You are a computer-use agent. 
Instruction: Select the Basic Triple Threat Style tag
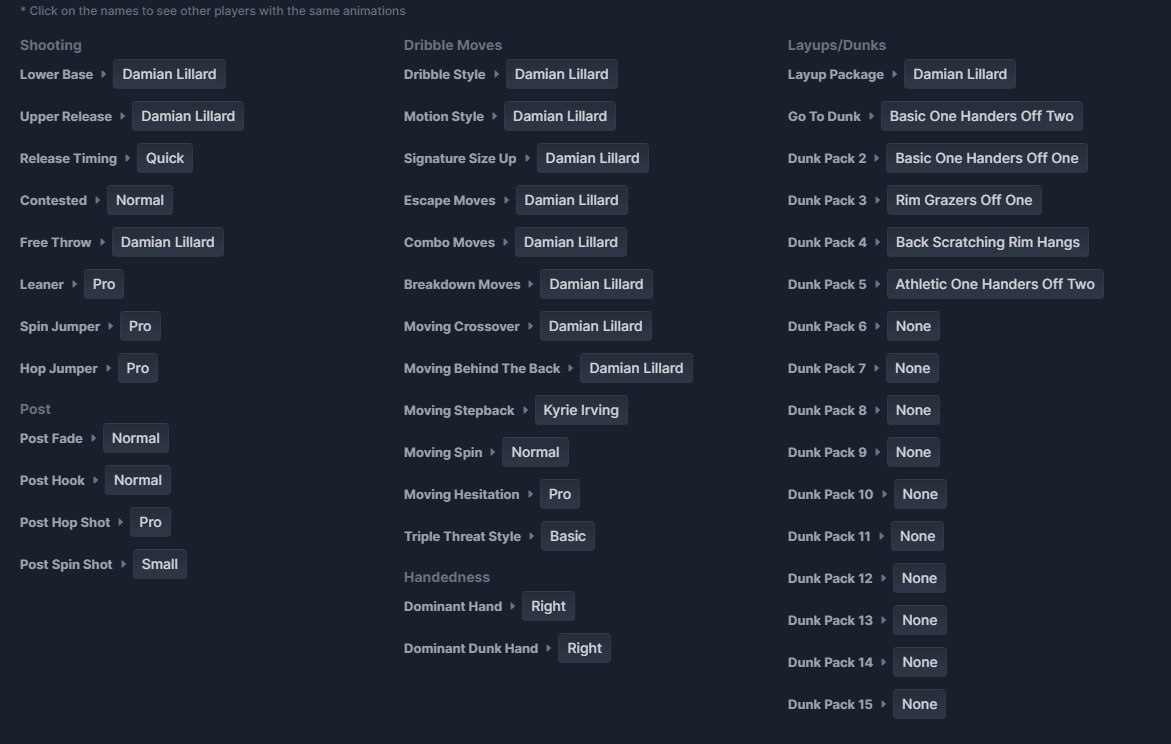(567, 536)
